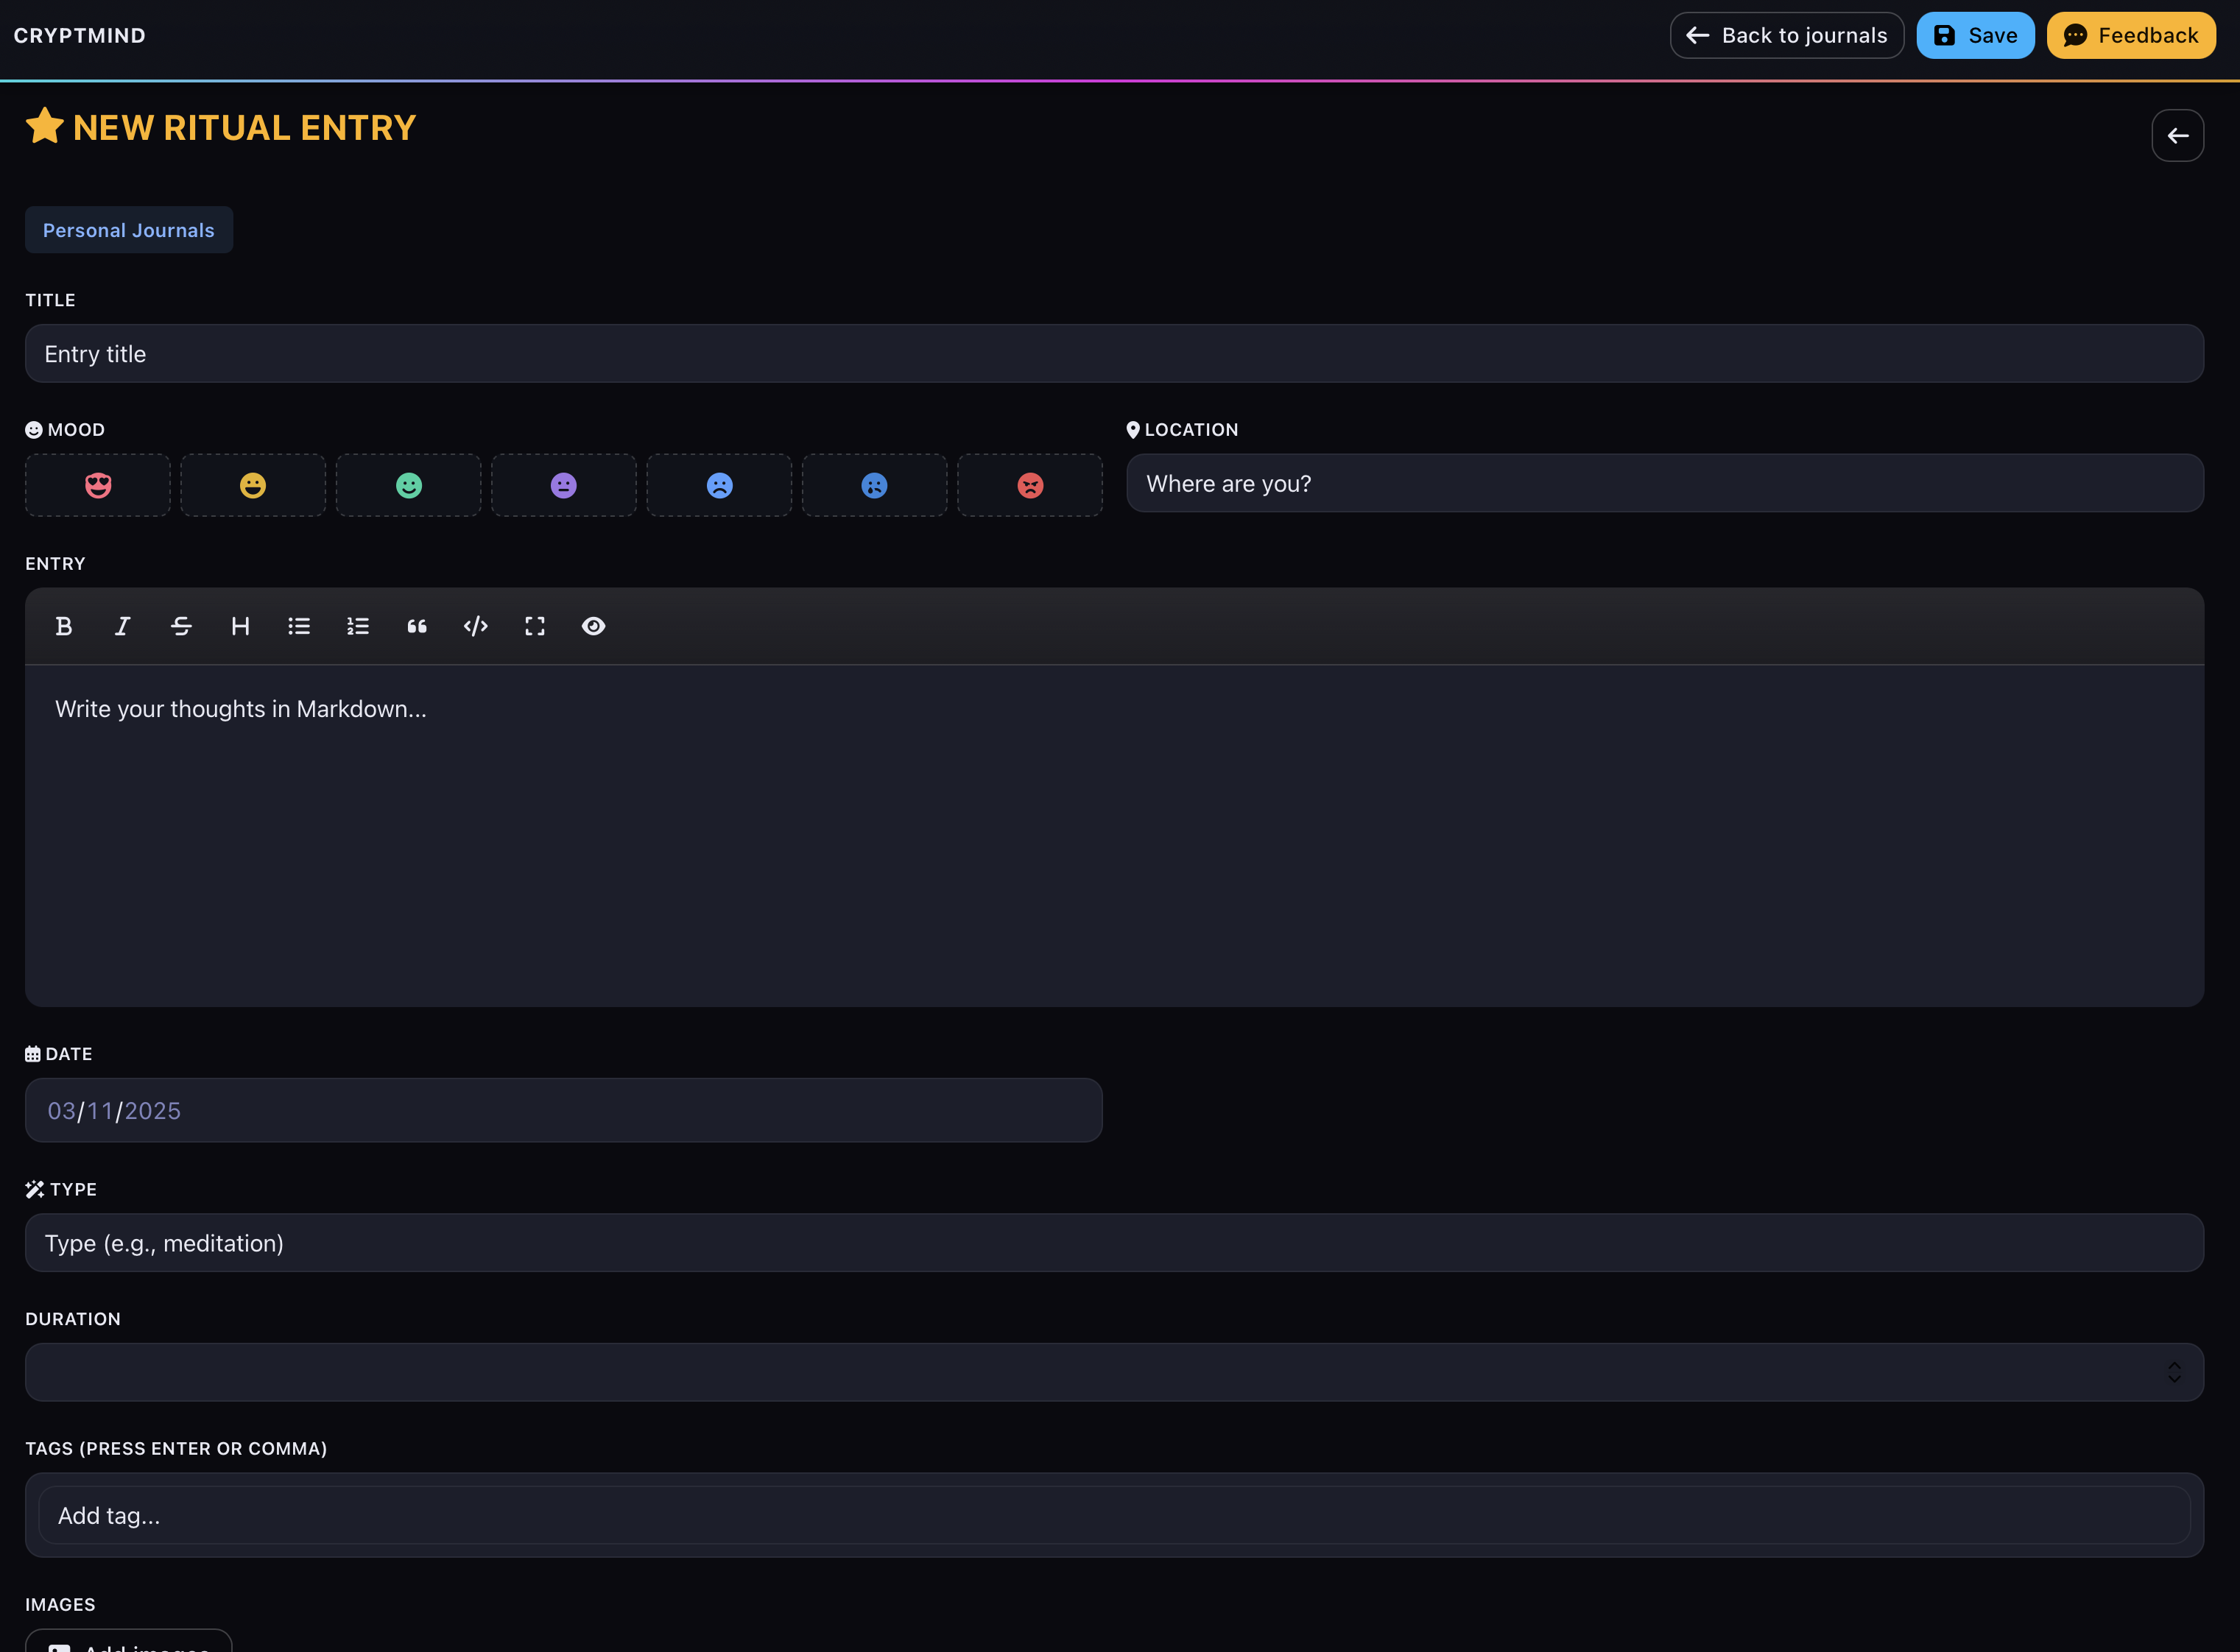Viewport: 2240px width, 1652px height.
Task: Select the angry red mood face
Action: pos(1030,485)
